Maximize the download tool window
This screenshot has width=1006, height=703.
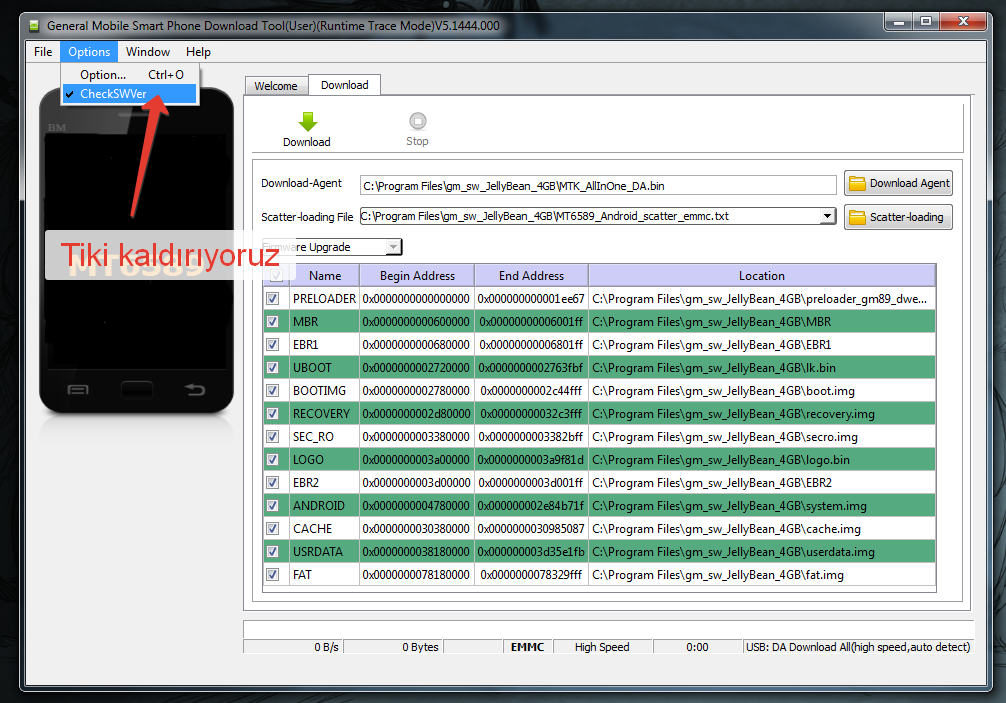pyautogui.click(x=926, y=21)
